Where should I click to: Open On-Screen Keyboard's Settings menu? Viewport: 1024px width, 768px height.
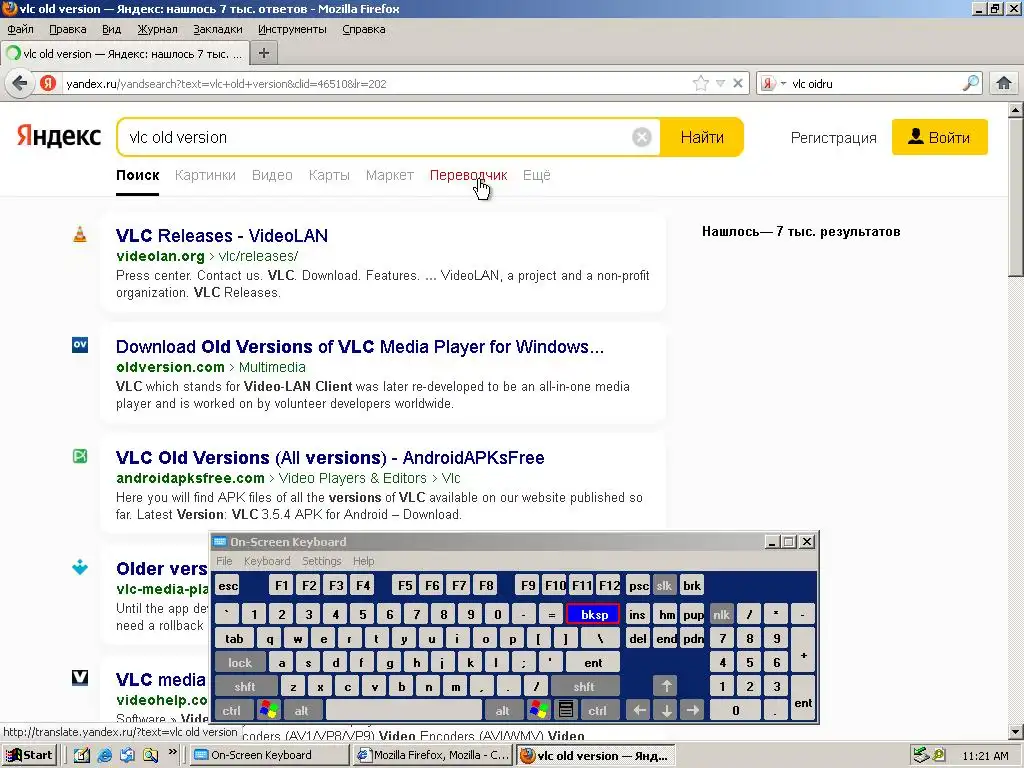pyautogui.click(x=321, y=561)
